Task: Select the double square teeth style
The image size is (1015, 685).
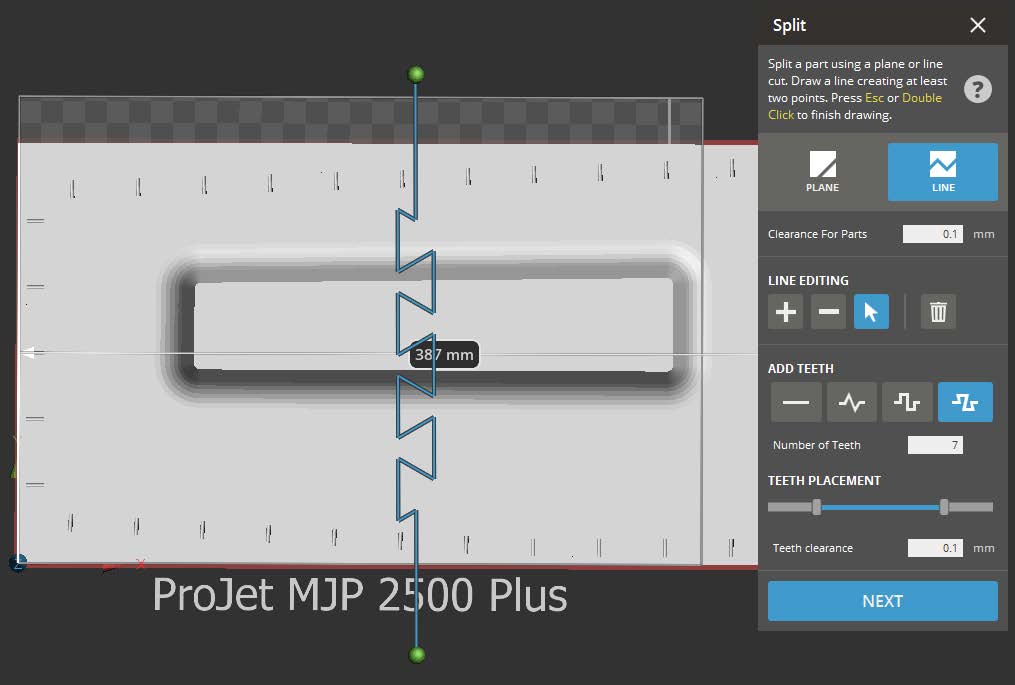Action: click(x=964, y=401)
